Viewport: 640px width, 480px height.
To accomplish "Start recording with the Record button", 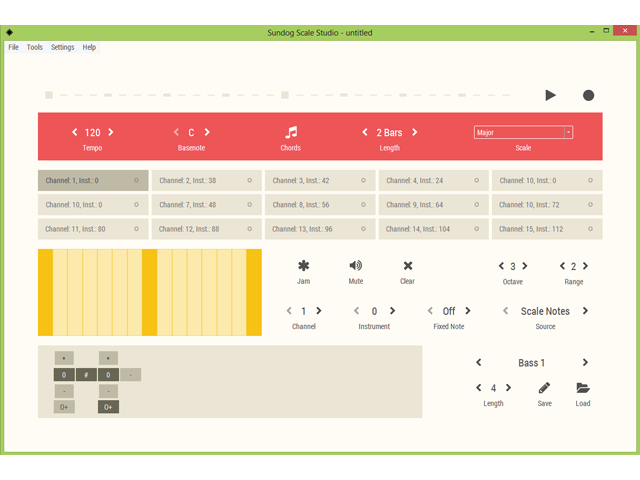I will click(588, 95).
